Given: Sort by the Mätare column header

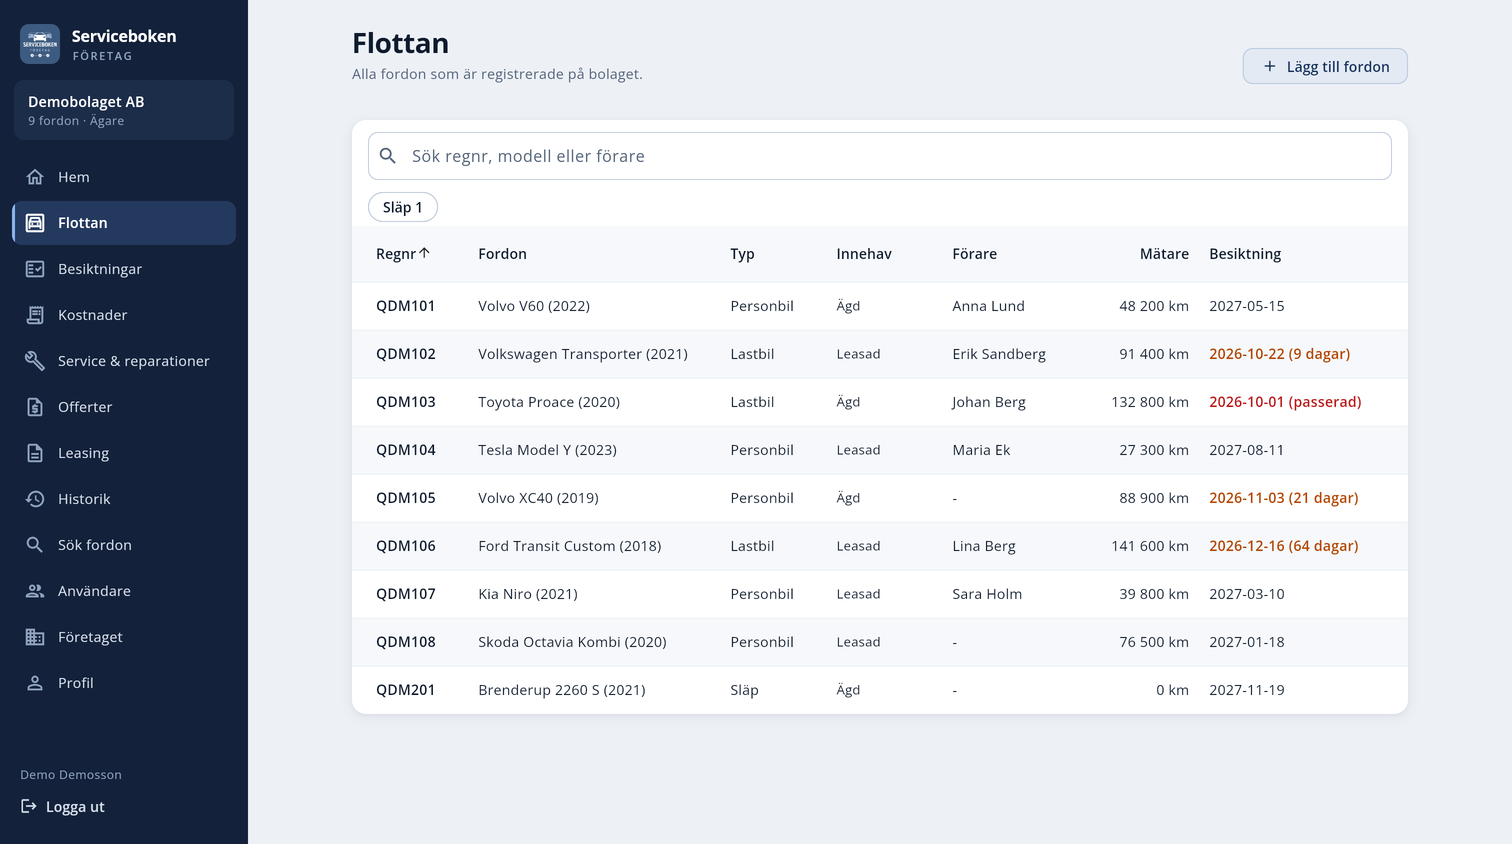Looking at the screenshot, I should click(x=1164, y=254).
